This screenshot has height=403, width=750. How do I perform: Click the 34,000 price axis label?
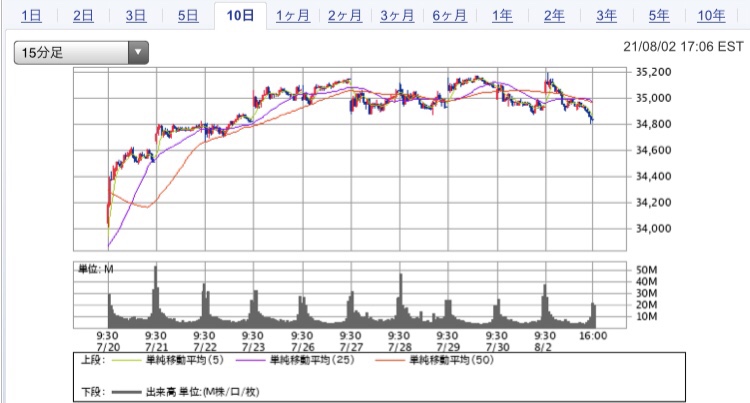click(653, 229)
